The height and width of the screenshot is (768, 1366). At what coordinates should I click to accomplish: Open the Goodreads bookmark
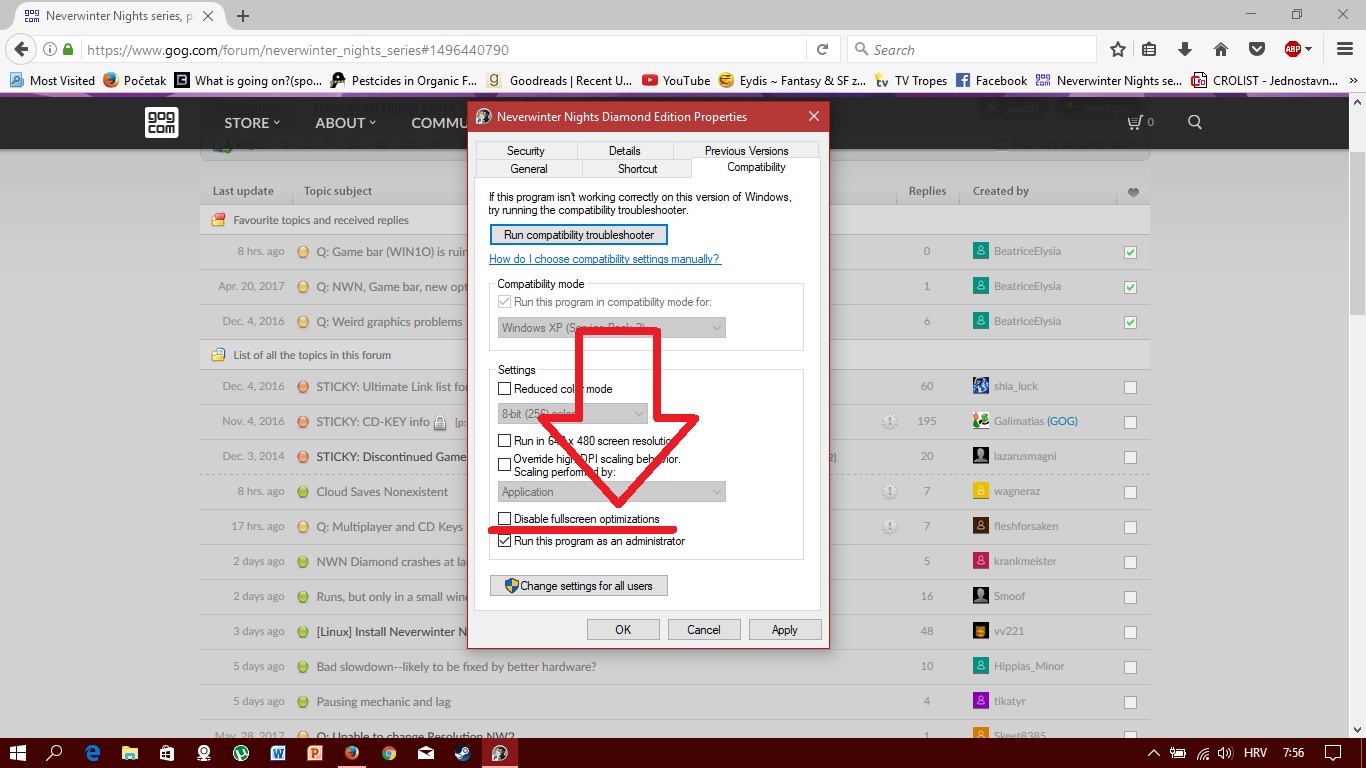click(560, 80)
